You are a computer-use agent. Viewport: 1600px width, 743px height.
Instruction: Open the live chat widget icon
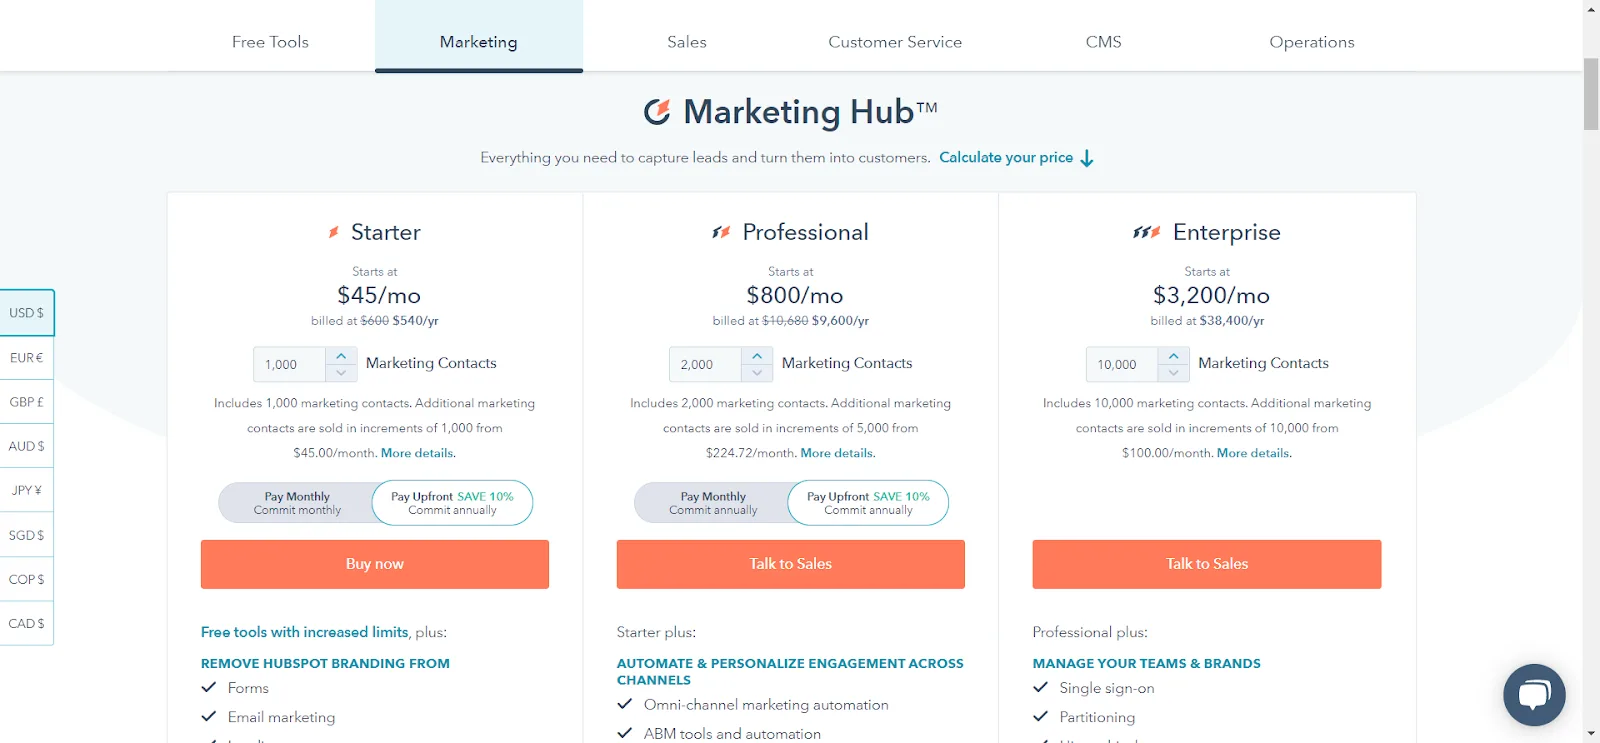coord(1534,695)
